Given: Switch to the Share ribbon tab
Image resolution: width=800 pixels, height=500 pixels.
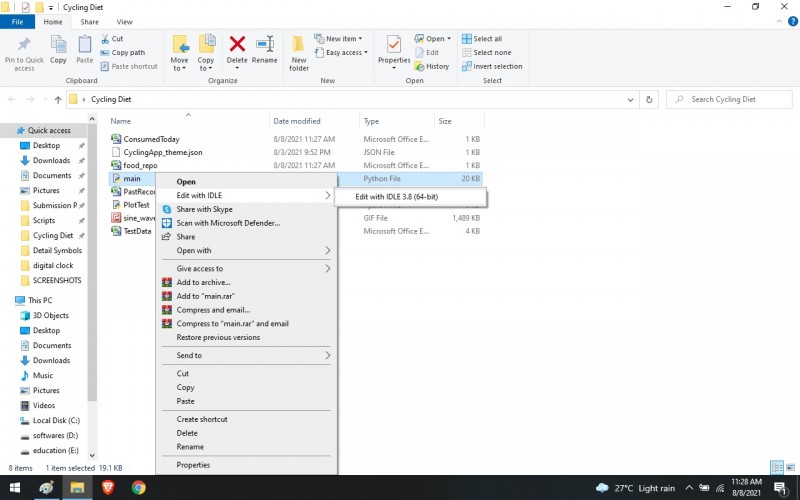Looking at the screenshot, I should [89, 22].
